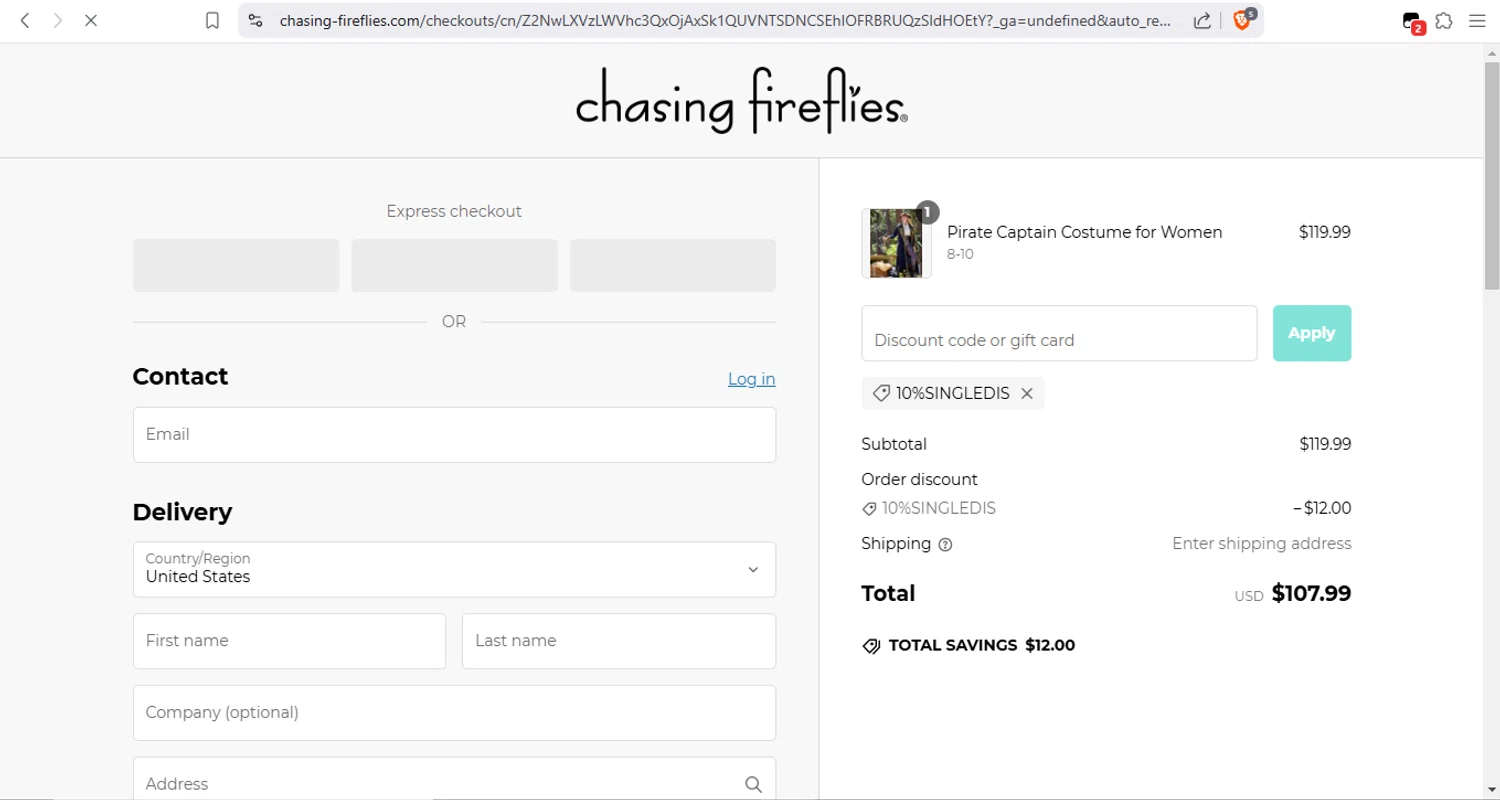The image size is (1500, 800).
Task: Remove the 10%SINGLEDIS discount code
Action: coord(1027,394)
